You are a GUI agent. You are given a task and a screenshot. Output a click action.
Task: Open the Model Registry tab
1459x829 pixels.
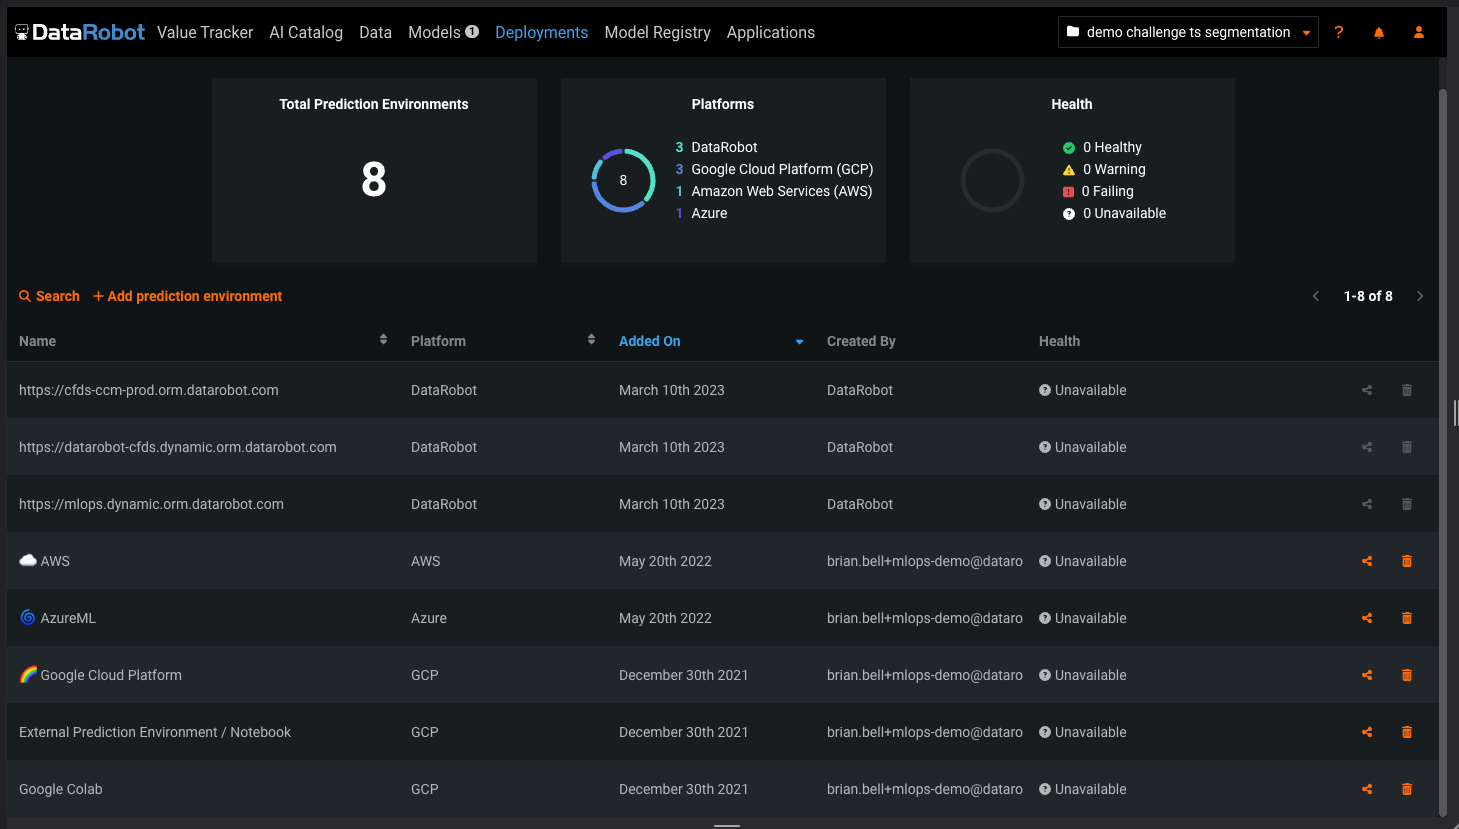[657, 32]
